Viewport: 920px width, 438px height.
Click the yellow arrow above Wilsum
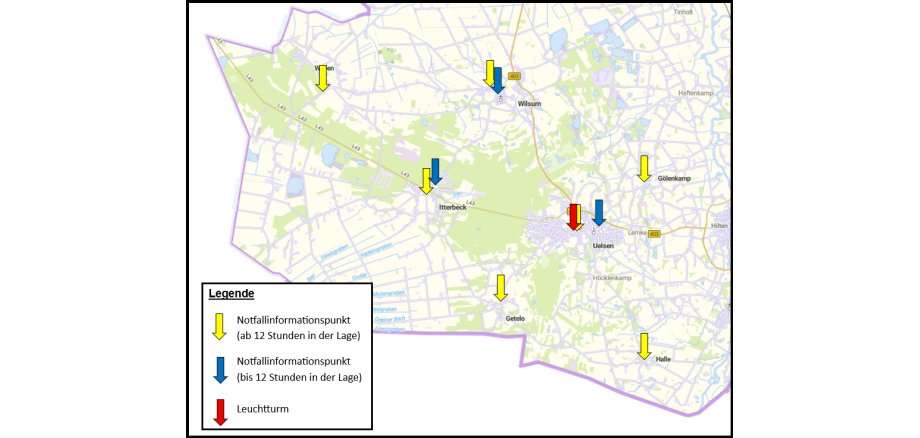coord(489,73)
